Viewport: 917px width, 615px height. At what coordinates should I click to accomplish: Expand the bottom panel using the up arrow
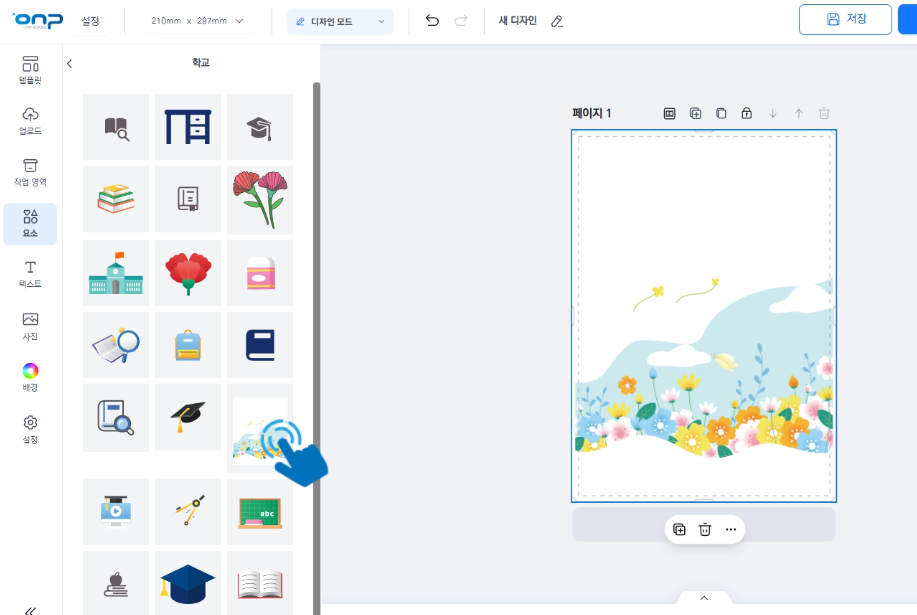point(703,597)
